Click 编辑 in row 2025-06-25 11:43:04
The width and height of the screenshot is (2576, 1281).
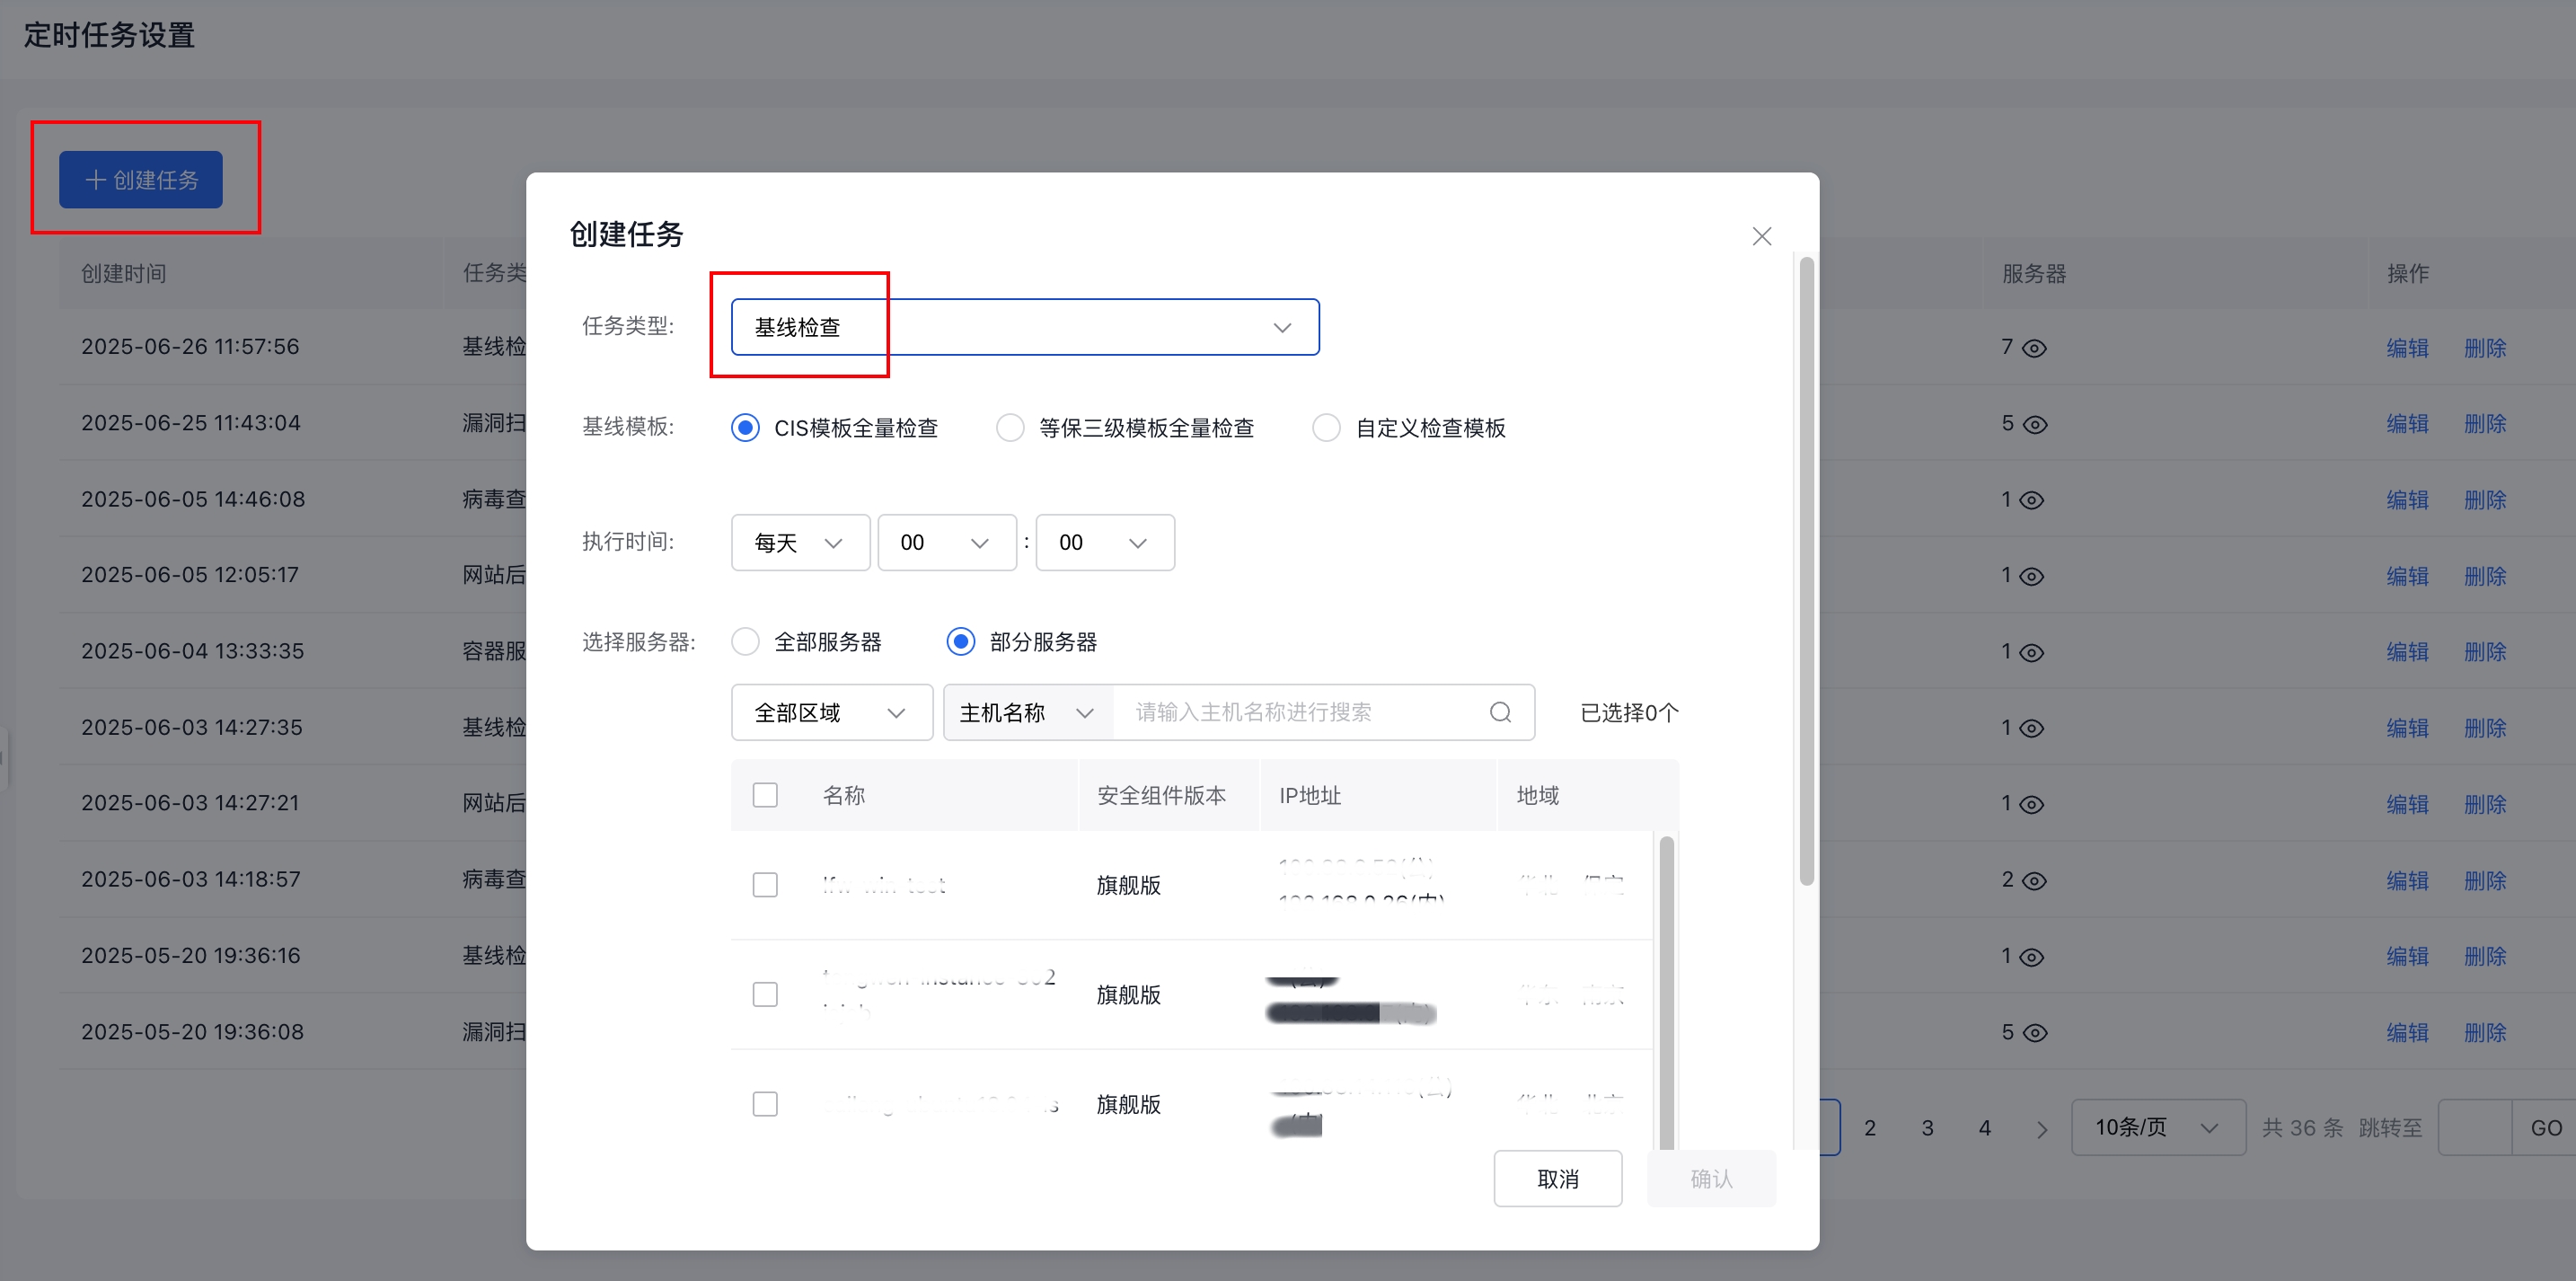[2407, 424]
